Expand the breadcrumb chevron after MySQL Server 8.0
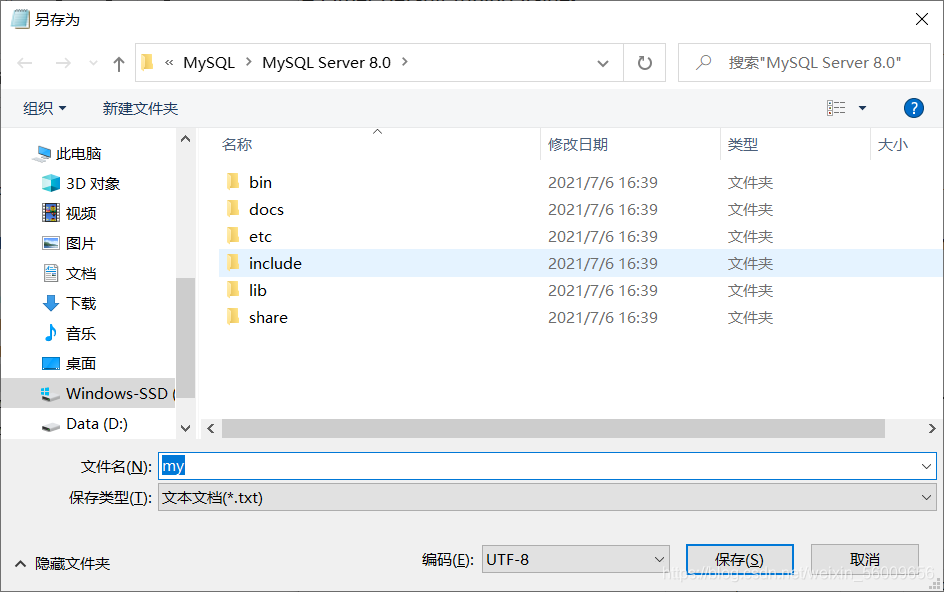This screenshot has width=944, height=592. click(x=405, y=62)
